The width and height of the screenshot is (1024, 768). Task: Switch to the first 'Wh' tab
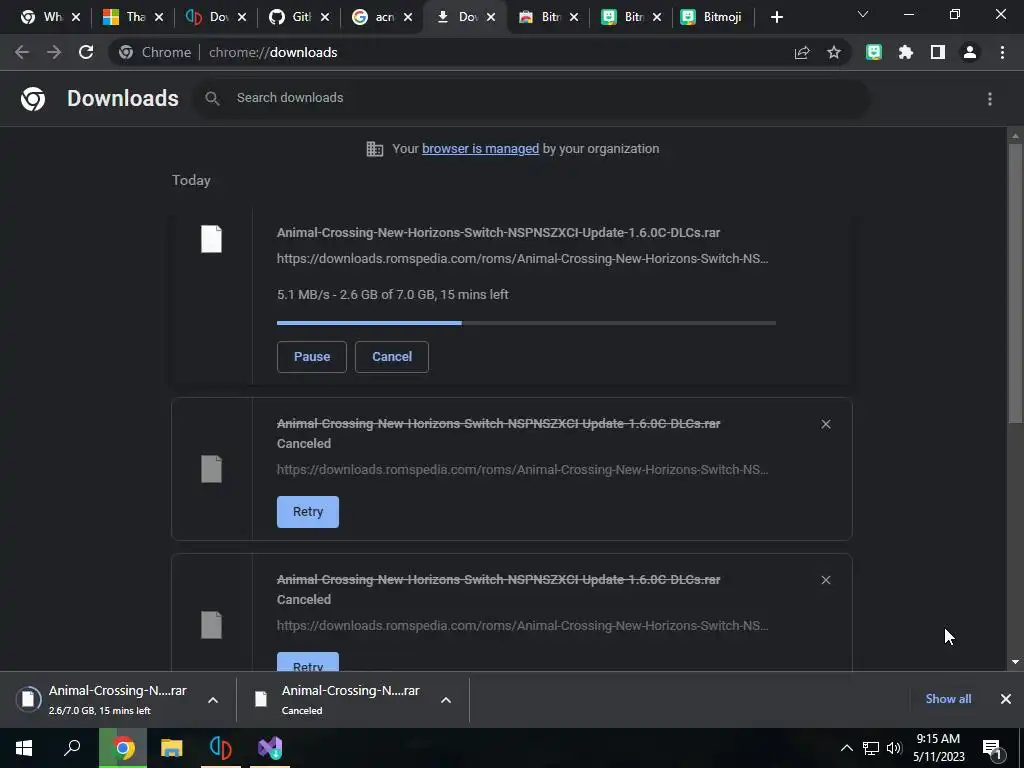[50, 17]
